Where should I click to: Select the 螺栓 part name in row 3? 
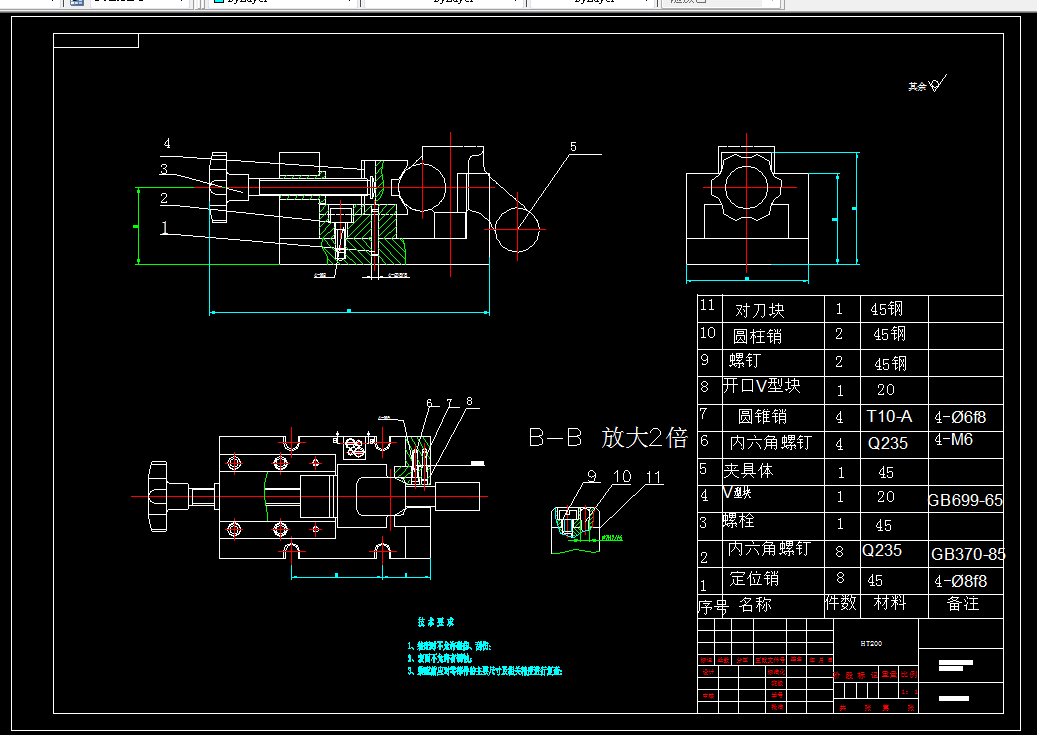point(738,521)
